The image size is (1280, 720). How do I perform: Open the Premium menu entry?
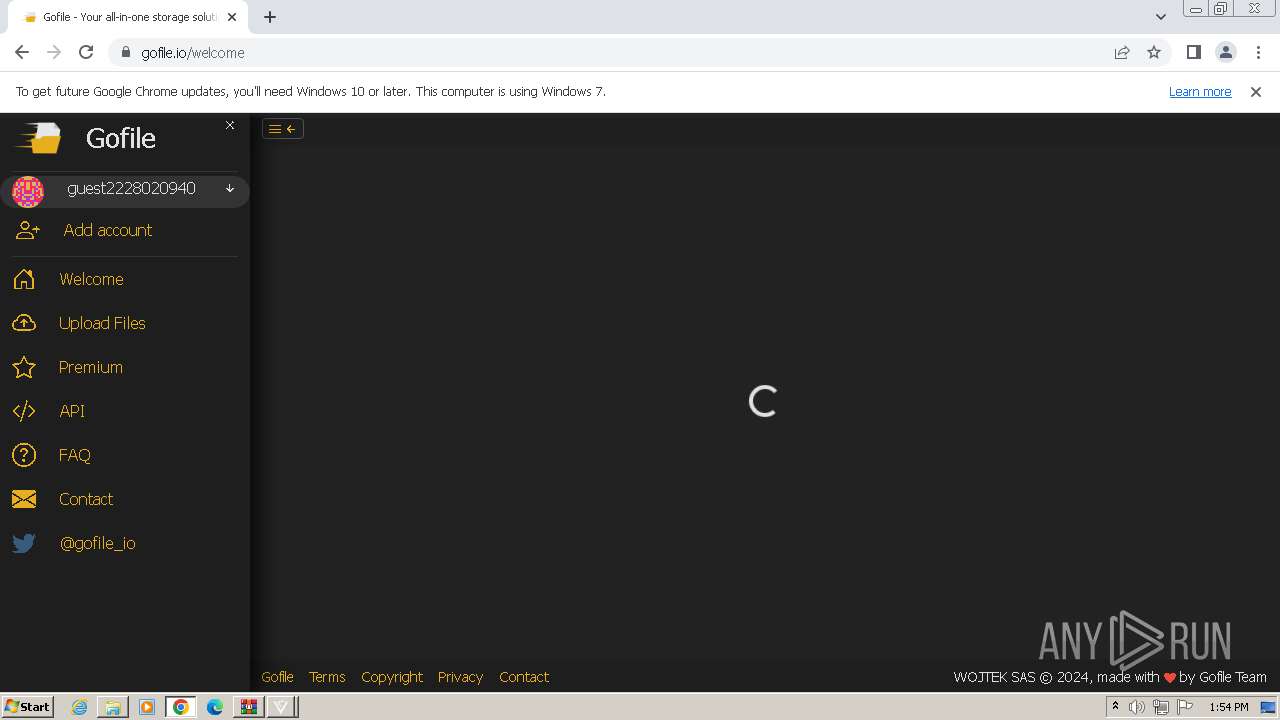(x=91, y=367)
